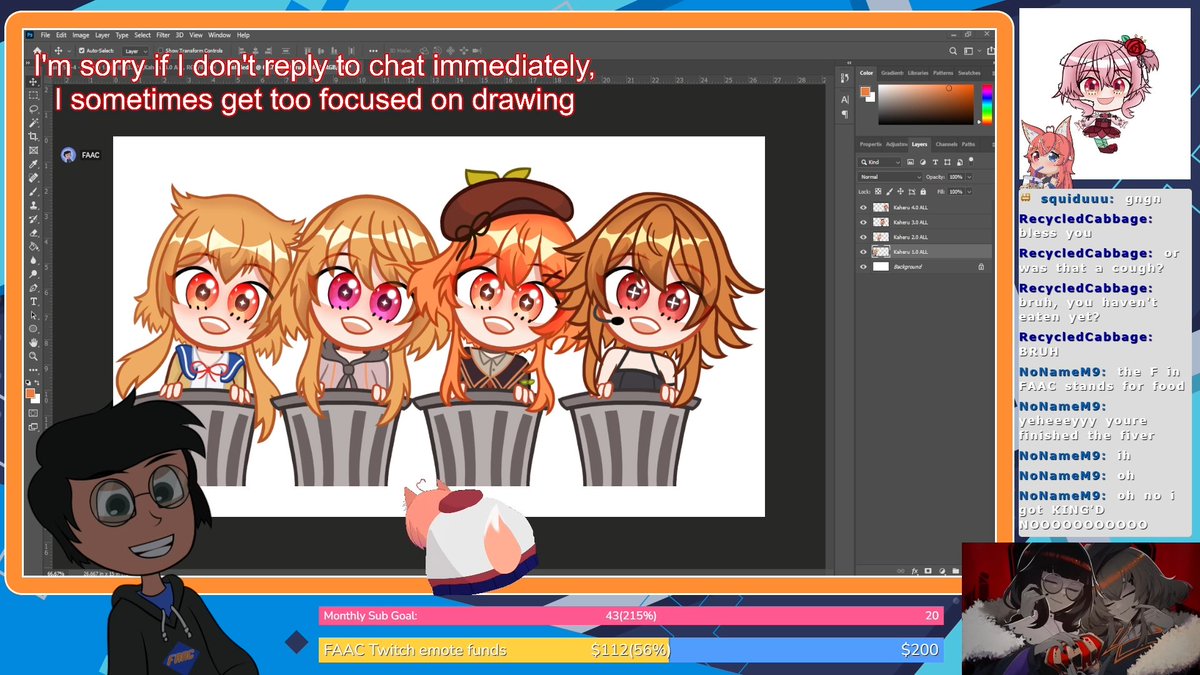Select the Zoom tool
The width and height of the screenshot is (1200, 675).
pyautogui.click(x=34, y=356)
